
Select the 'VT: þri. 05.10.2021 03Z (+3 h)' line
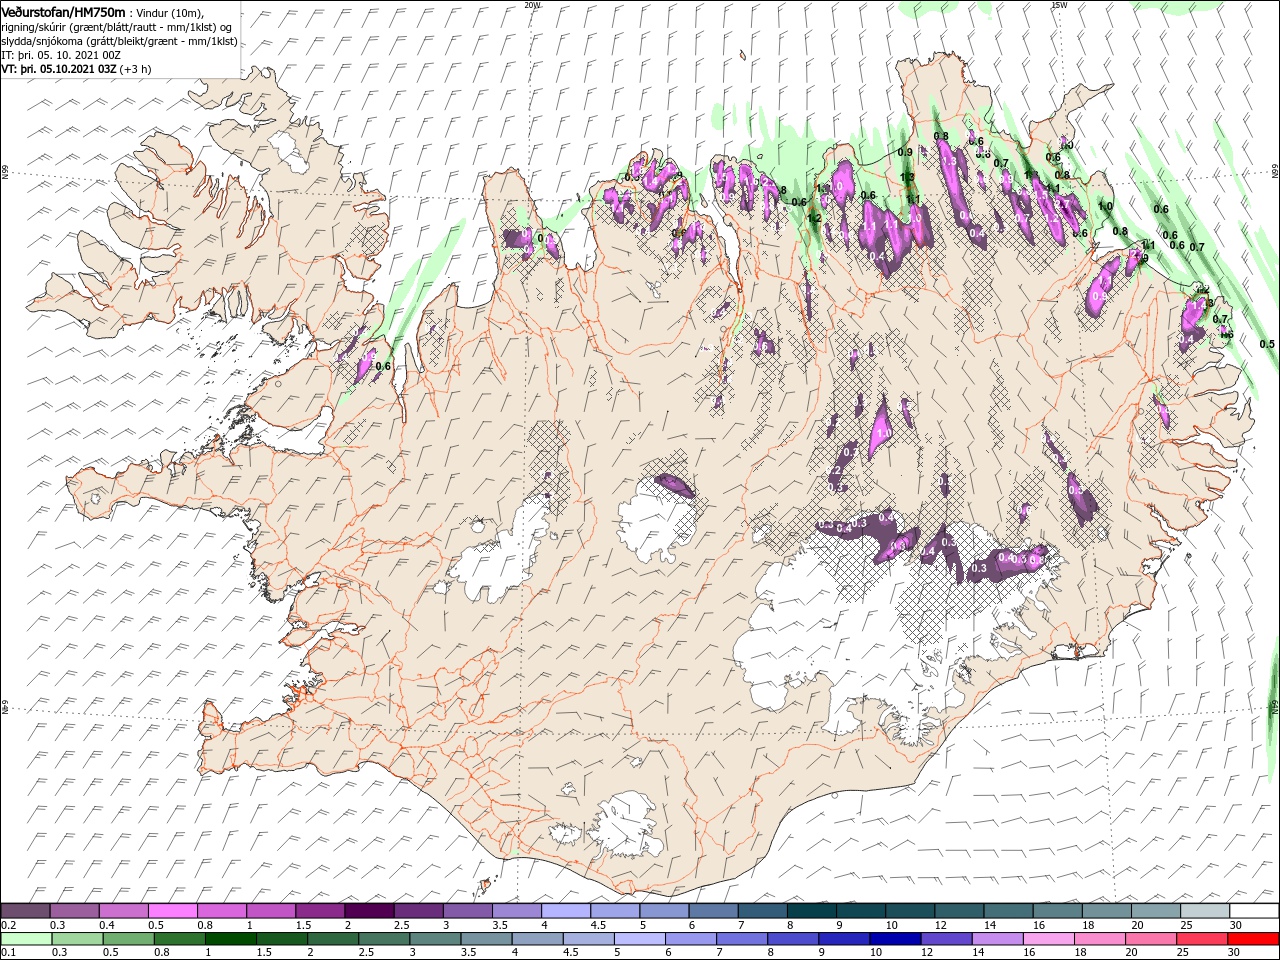(x=77, y=69)
